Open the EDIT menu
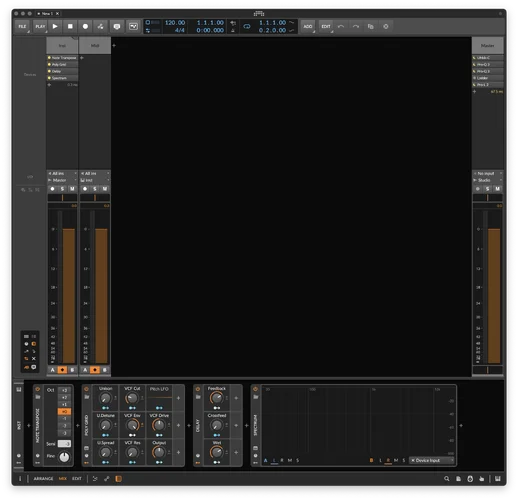The height and width of the screenshot is (500, 518). (326, 26)
